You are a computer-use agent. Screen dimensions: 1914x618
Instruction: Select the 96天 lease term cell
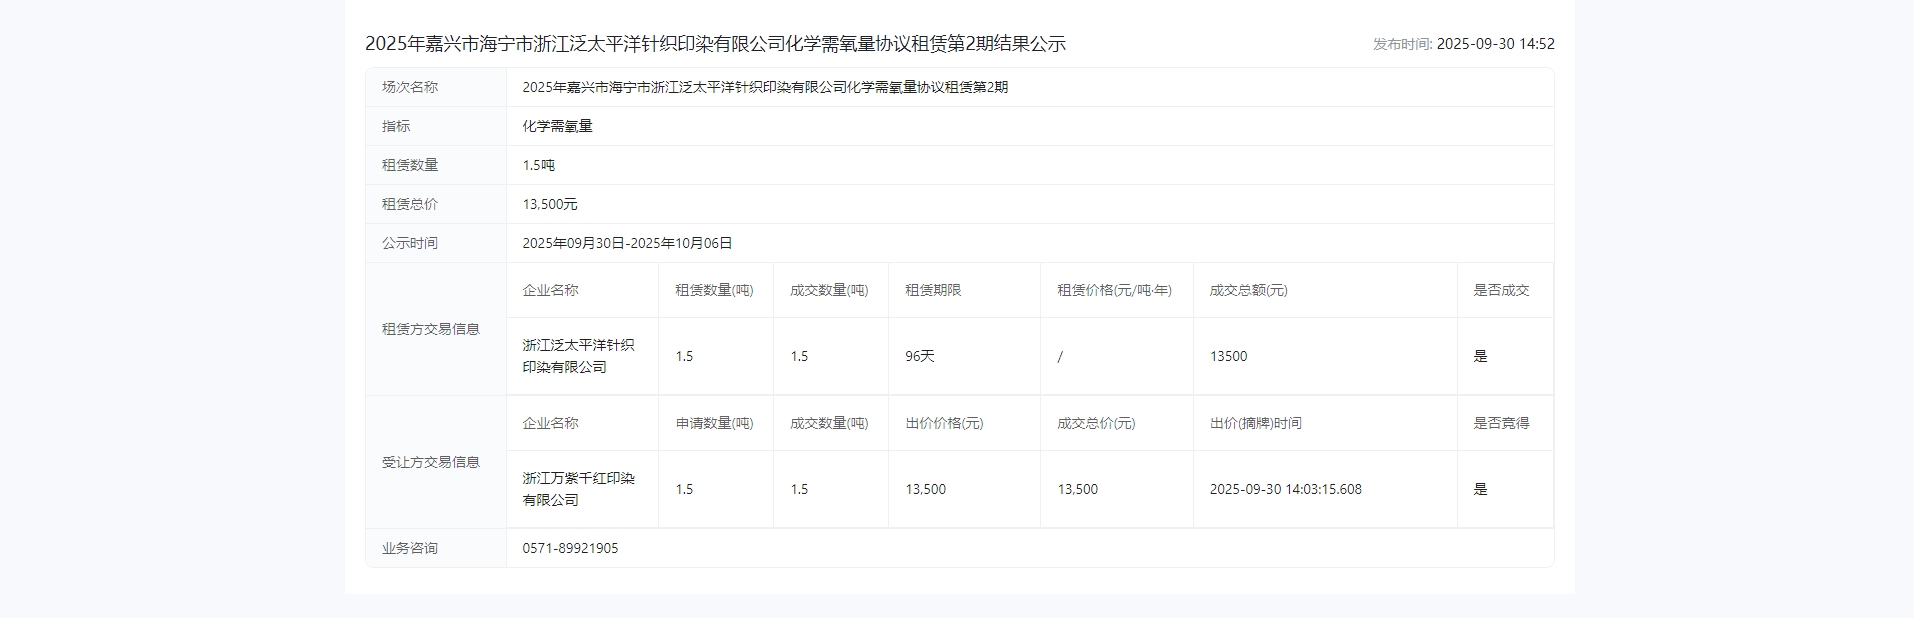(x=919, y=356)
